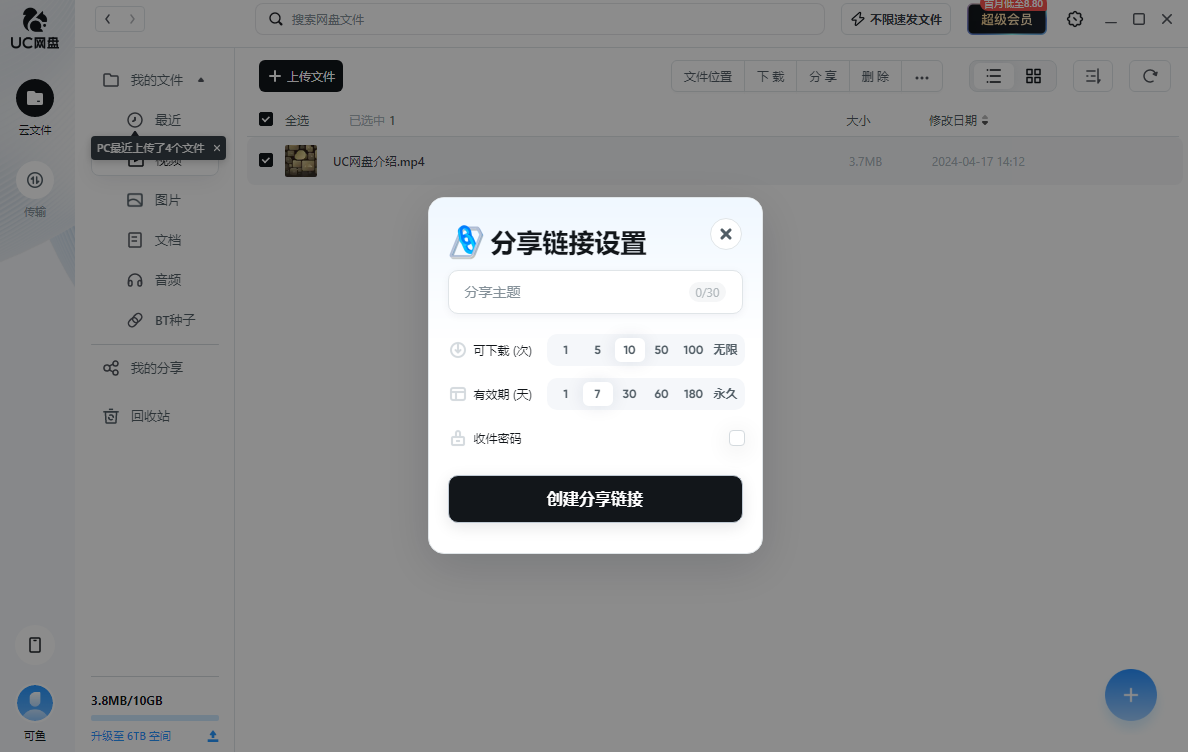Set validity period to 30 days
1188x752 pixels.
click(629, 394)
